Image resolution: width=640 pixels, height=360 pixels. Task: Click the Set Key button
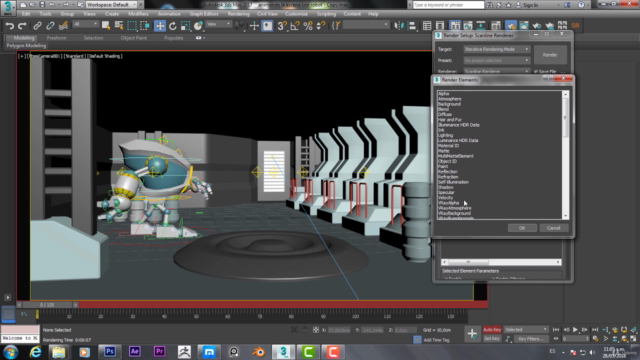(x=492, y=339)
